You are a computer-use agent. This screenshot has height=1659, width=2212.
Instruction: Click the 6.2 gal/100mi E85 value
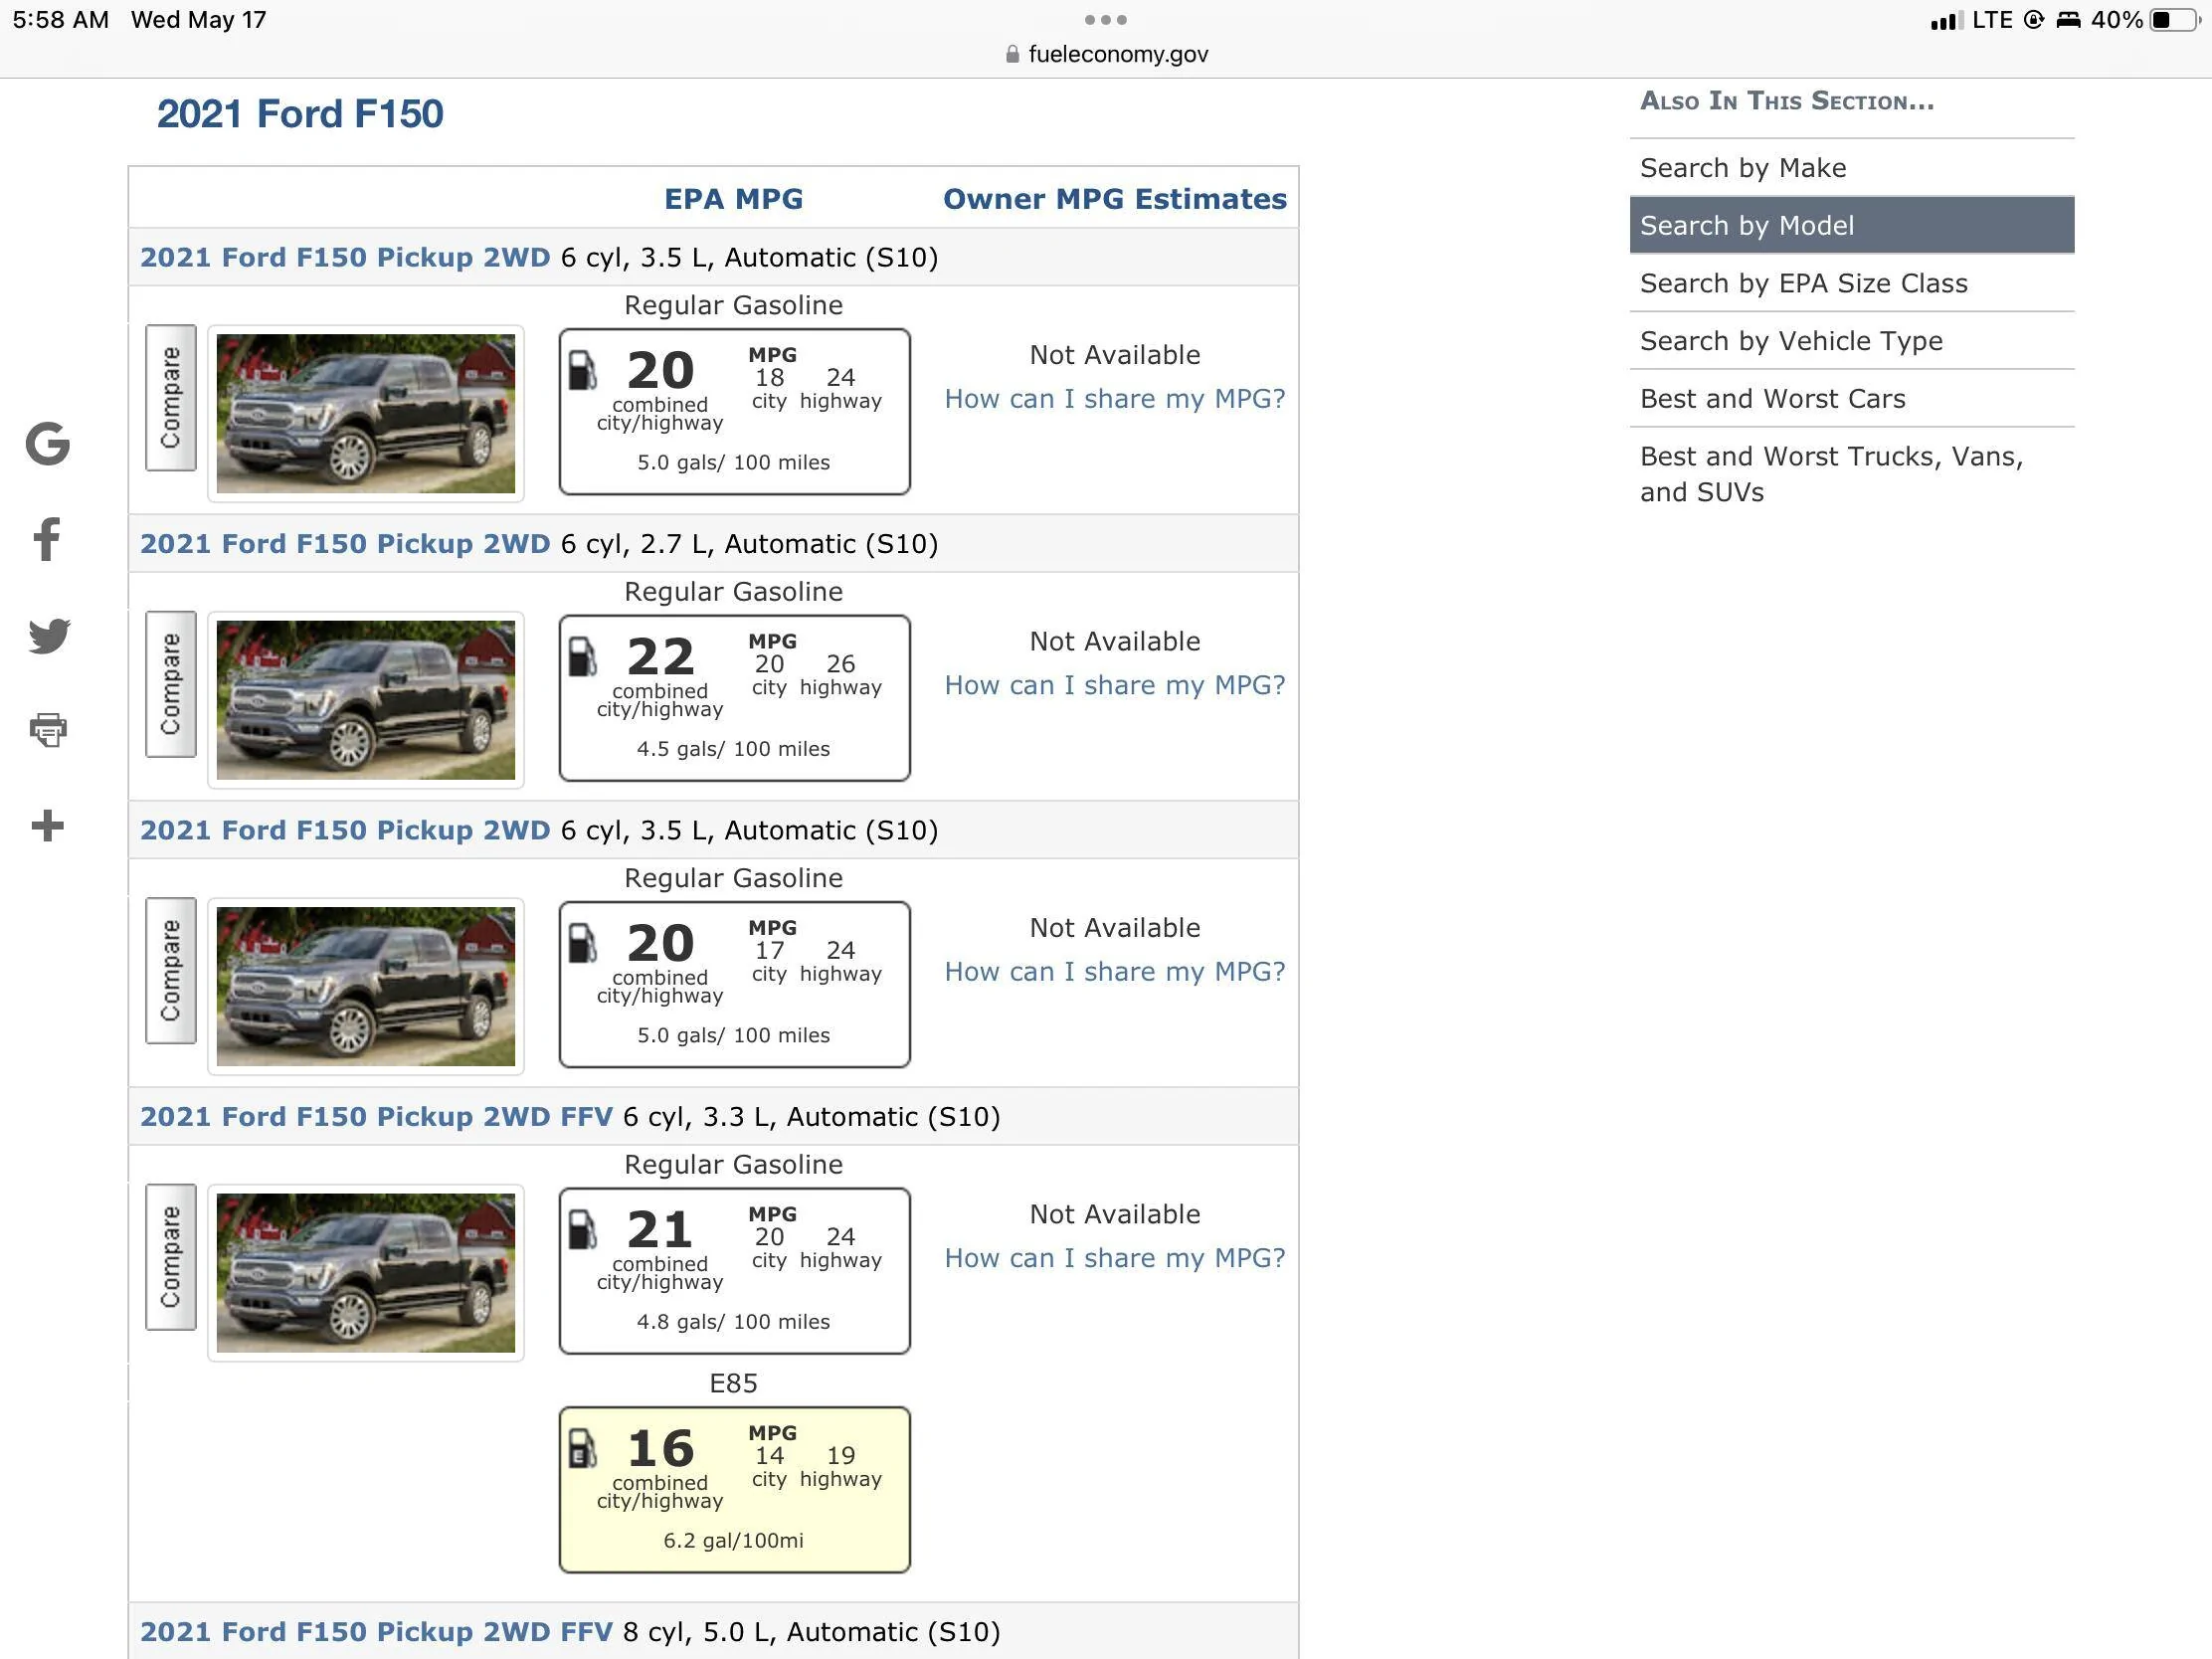(734, 1541)
